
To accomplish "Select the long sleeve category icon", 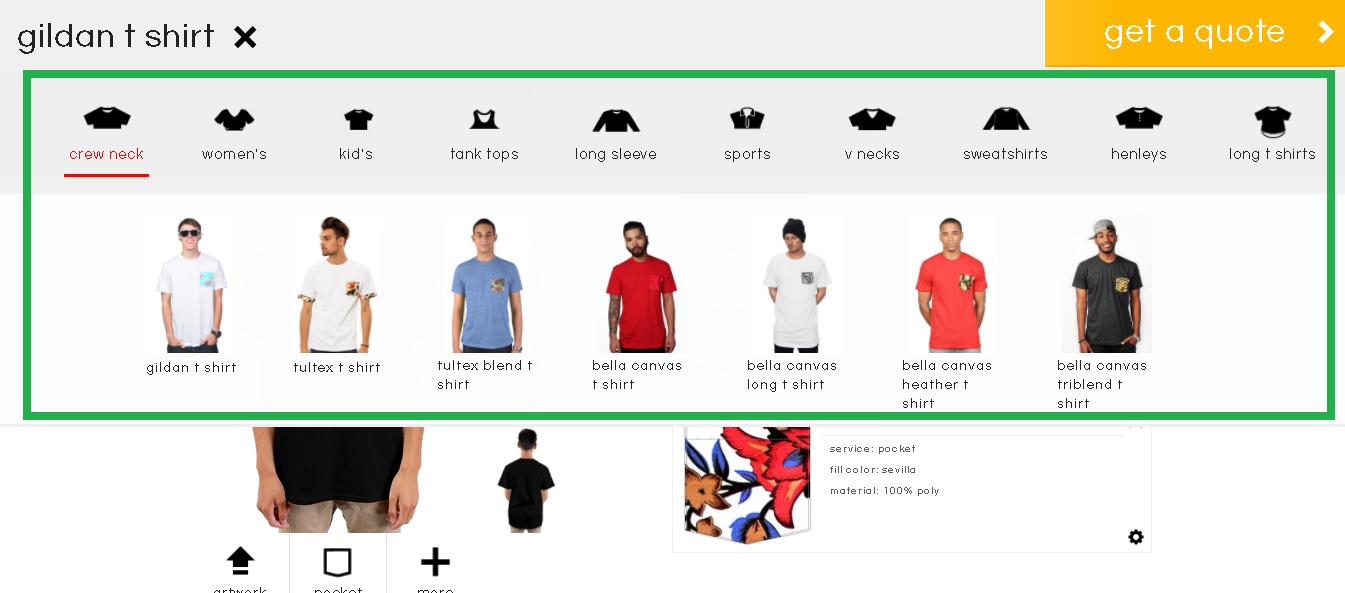I will pos(616,120).
